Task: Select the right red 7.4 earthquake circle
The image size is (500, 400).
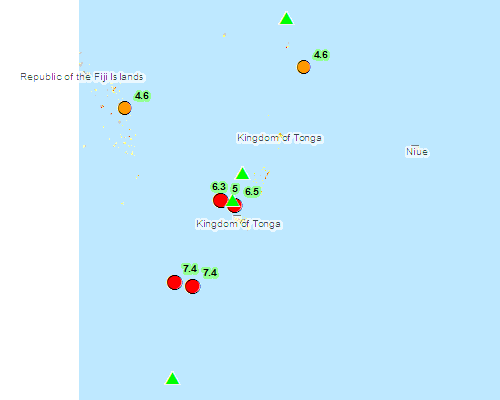Action: [x=192, y=286]
